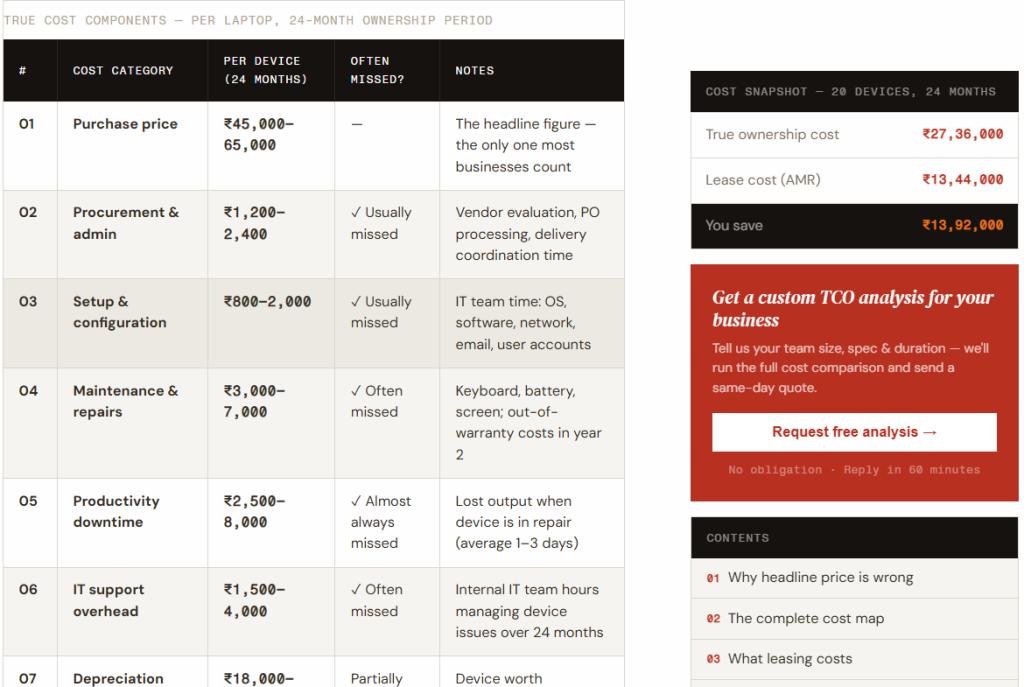
Task: Click the 'Get a custom TCO analysis' heading
Action: 852,308
